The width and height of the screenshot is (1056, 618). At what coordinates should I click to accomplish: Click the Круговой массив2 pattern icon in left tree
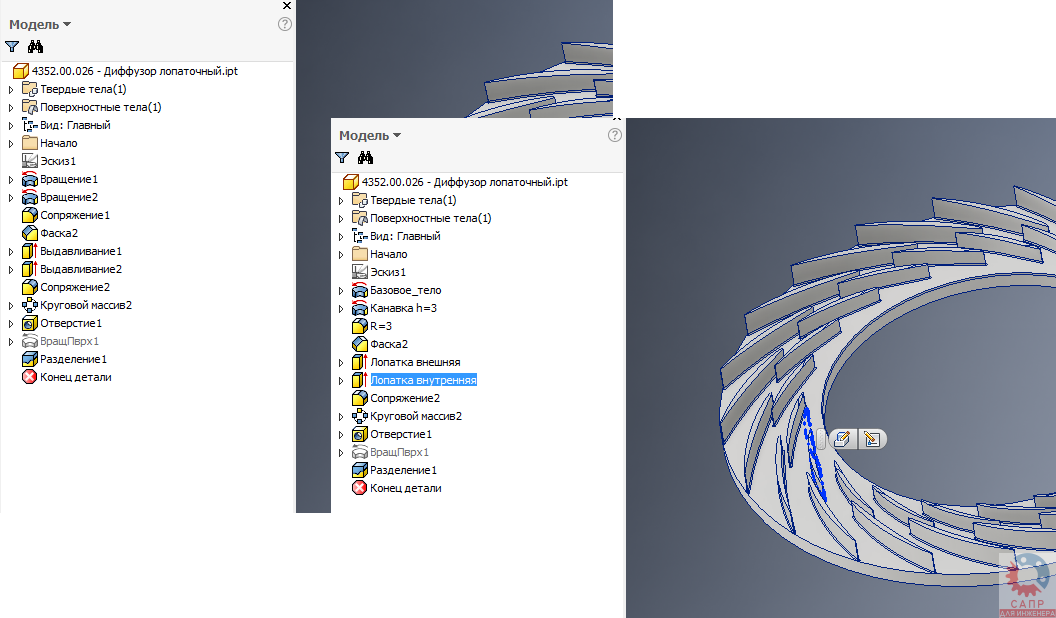click(x=30, y=305)
